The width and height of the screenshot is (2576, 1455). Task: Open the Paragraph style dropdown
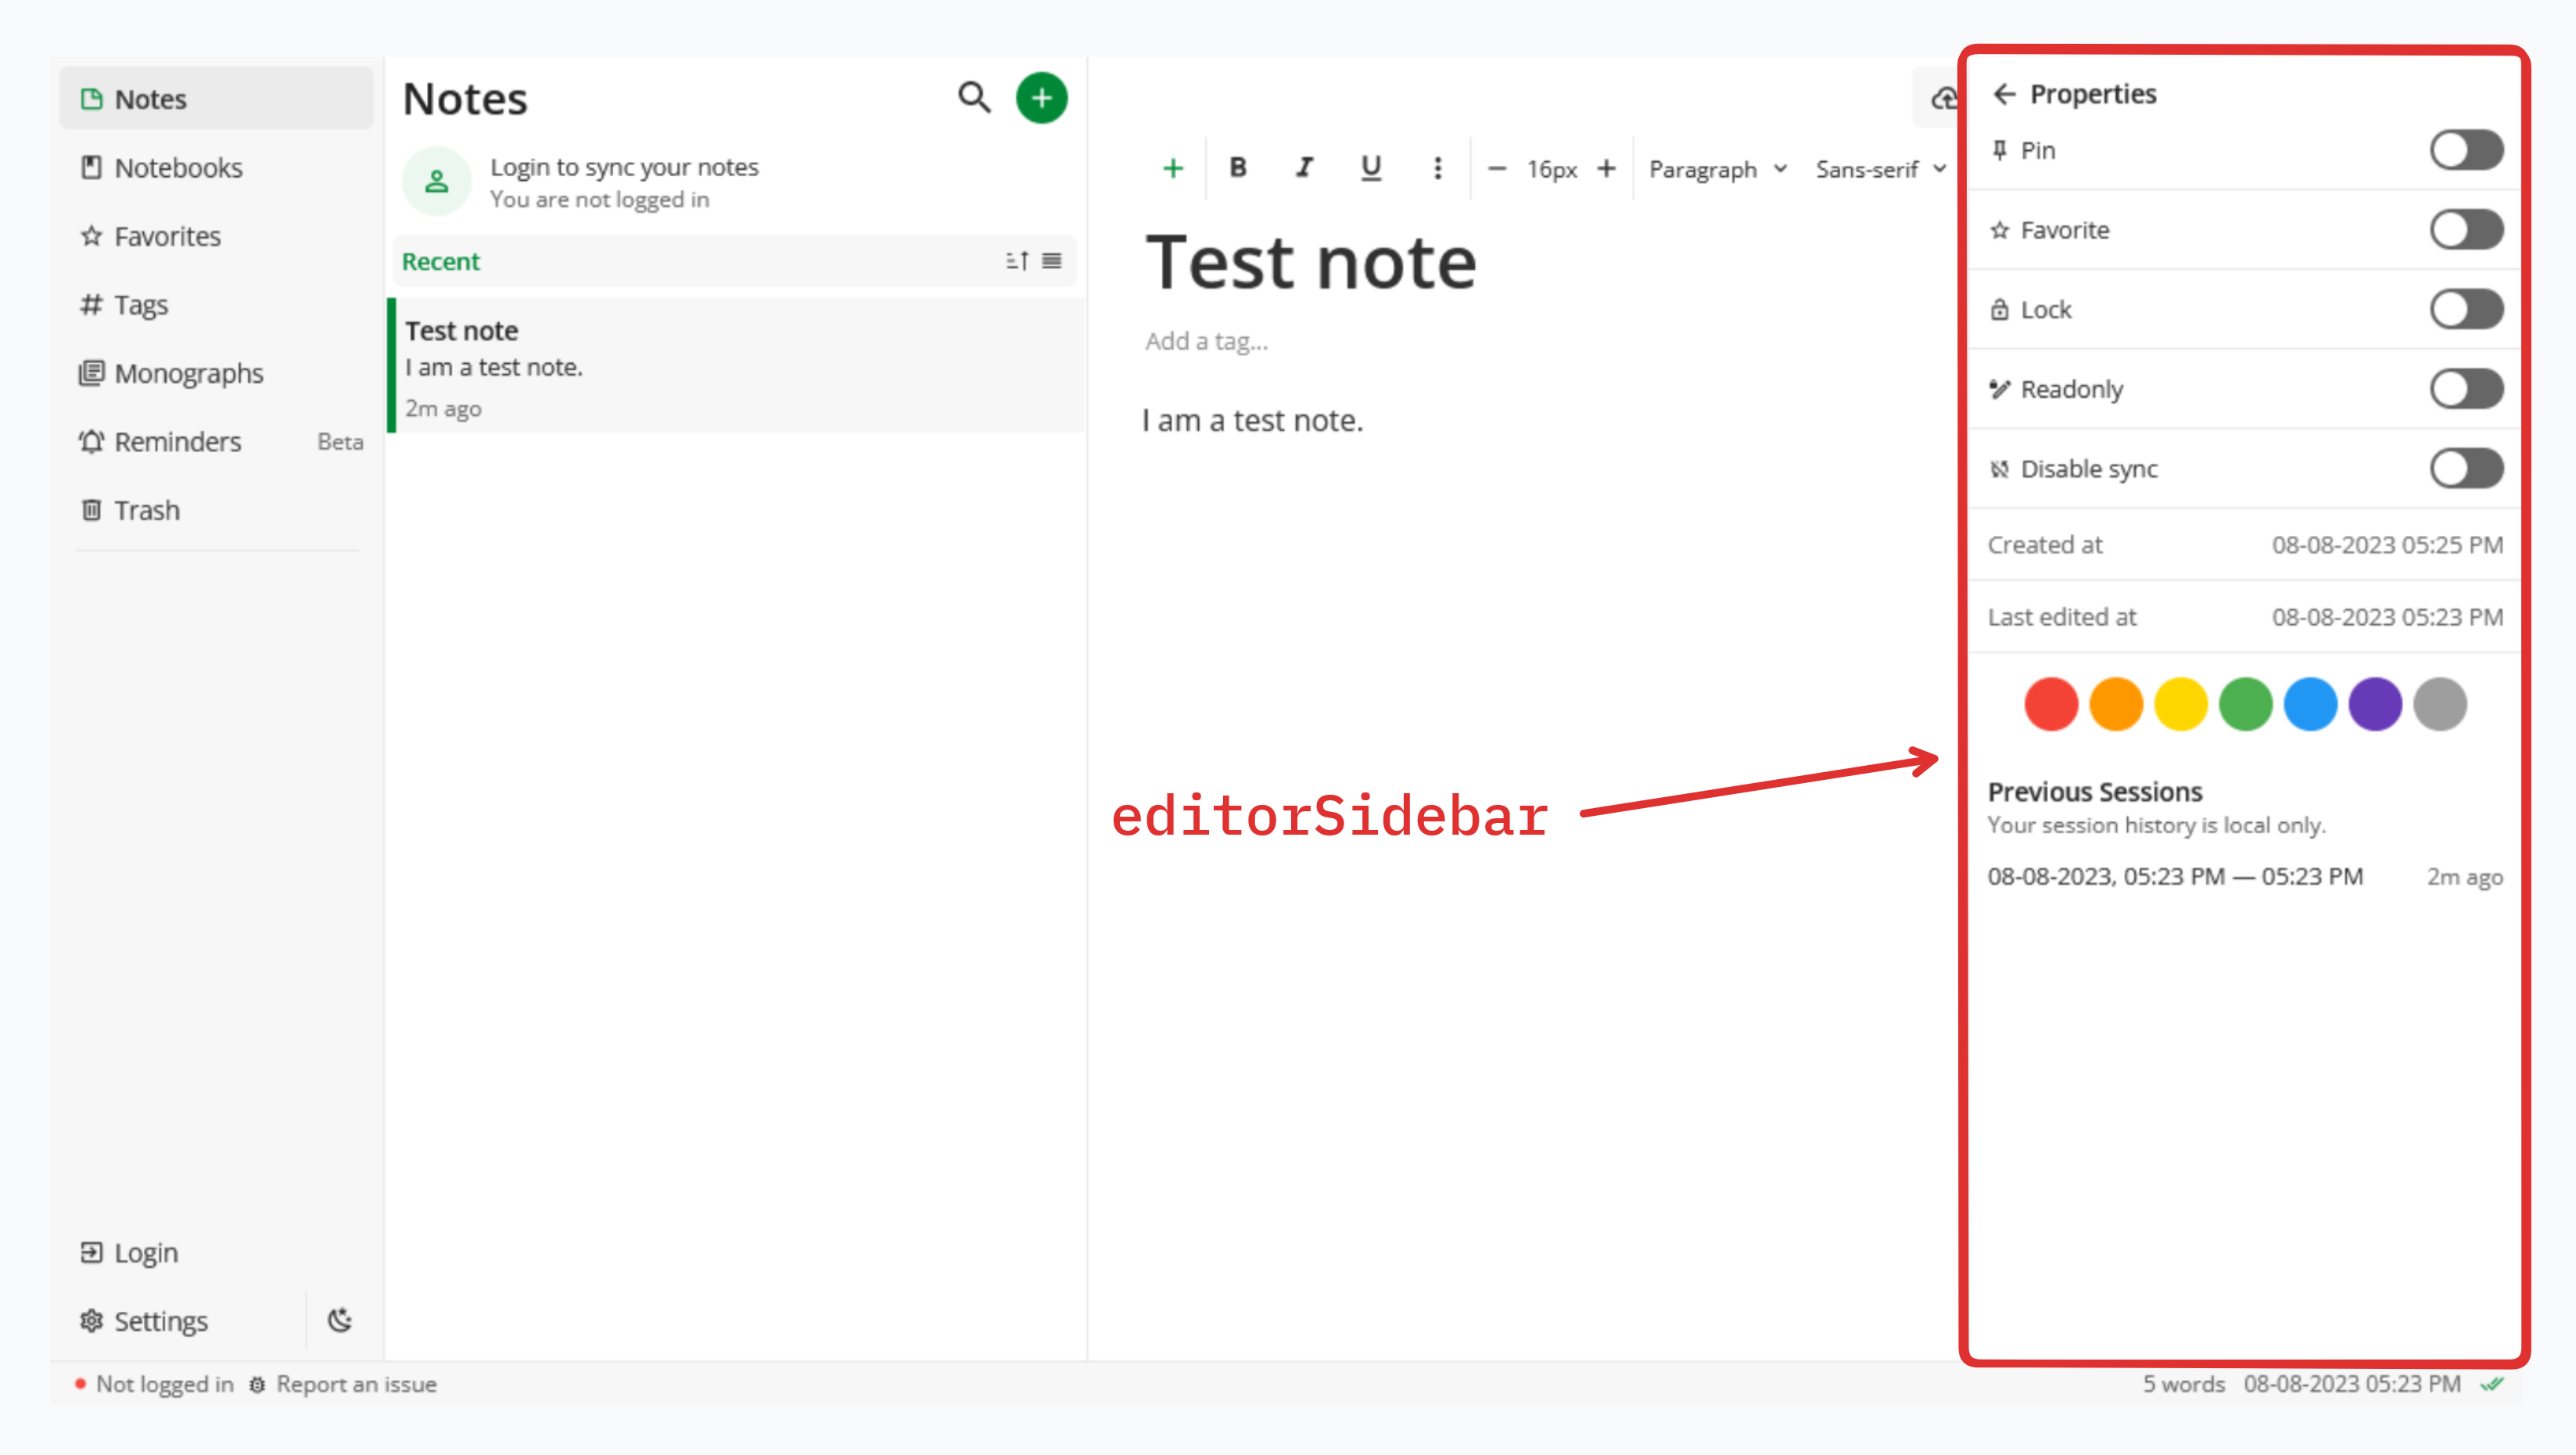1716,169
